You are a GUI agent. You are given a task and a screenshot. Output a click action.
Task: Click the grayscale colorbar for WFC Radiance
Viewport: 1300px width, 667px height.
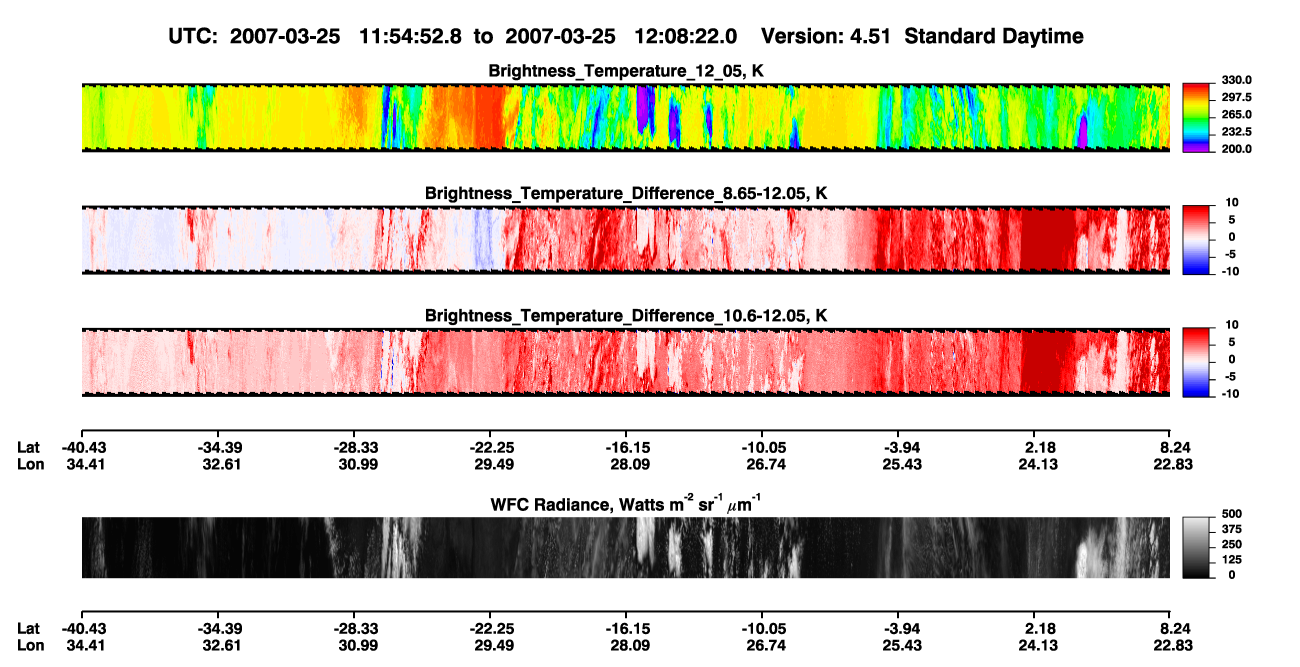[x=1197, y=547]
